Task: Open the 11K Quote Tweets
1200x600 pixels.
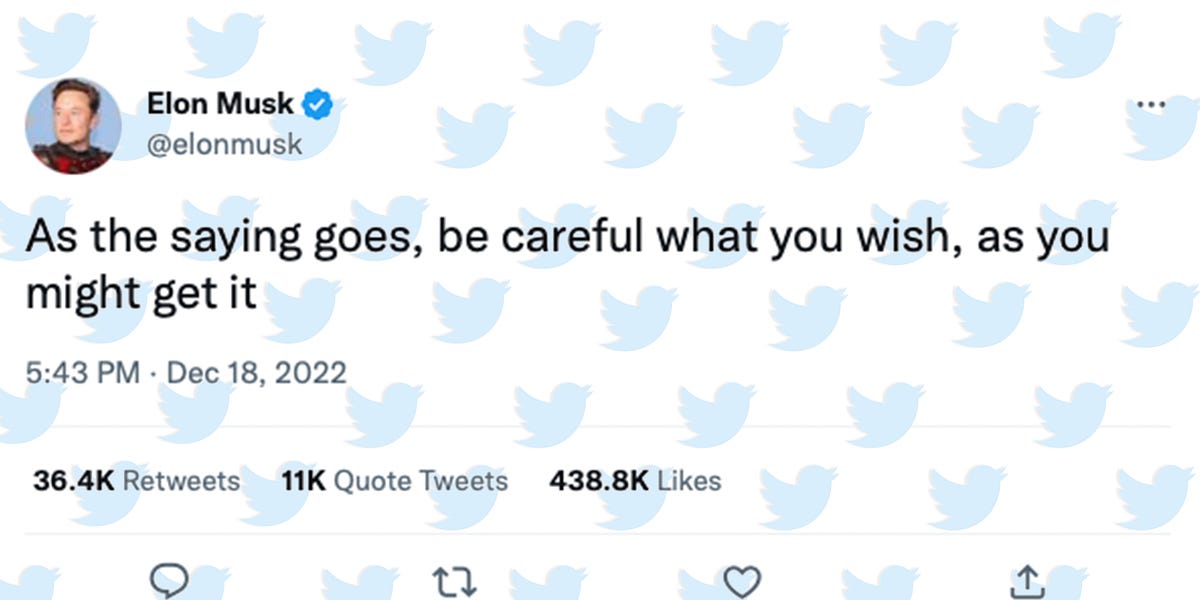Action: 394,481
